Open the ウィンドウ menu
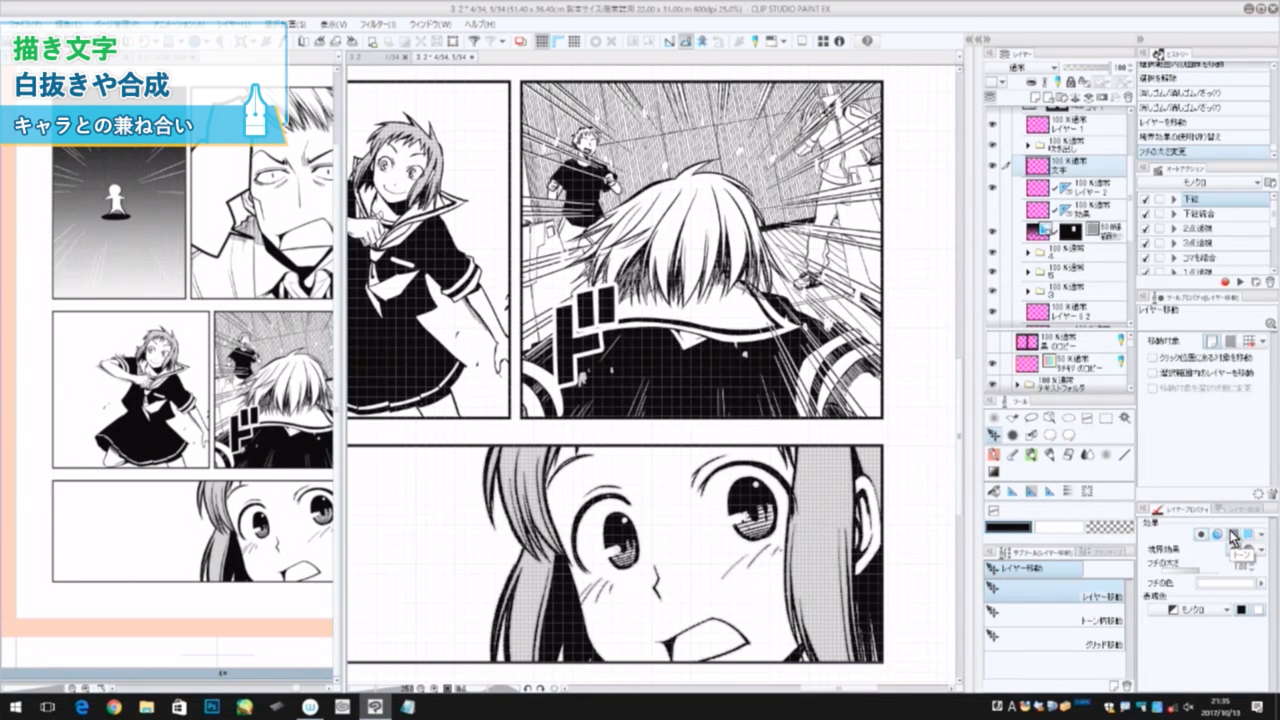The height and width of the screenshot is (720, 1280). (428, 24)
